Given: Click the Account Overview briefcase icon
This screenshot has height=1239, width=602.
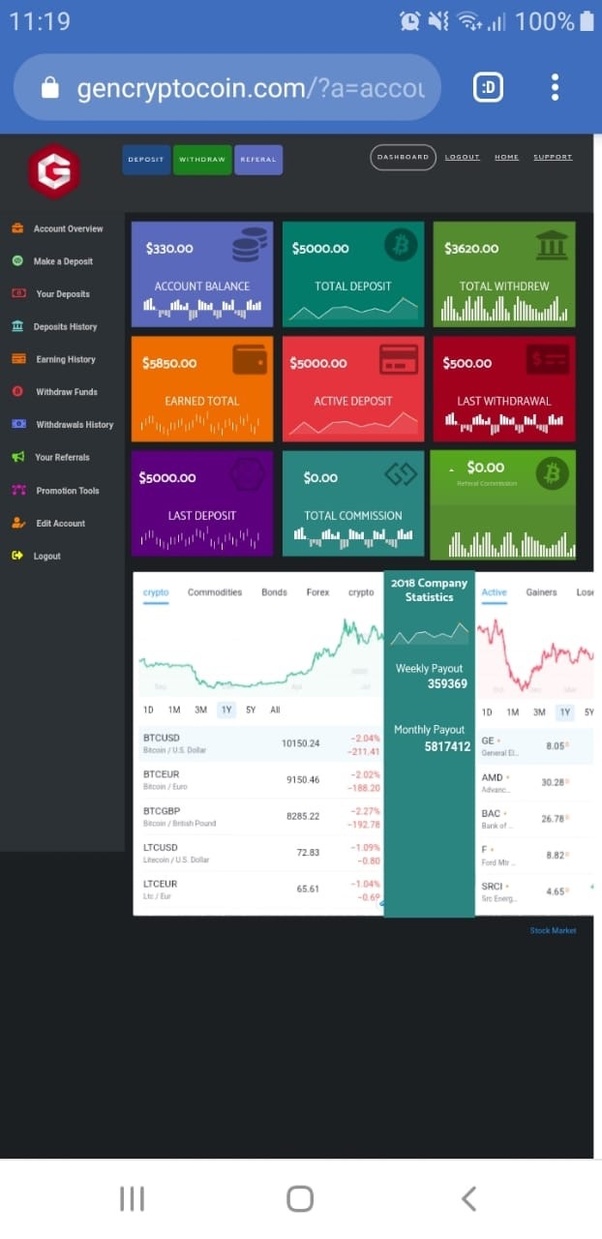Looking at the screenshot, I should (x=18, y=228).
